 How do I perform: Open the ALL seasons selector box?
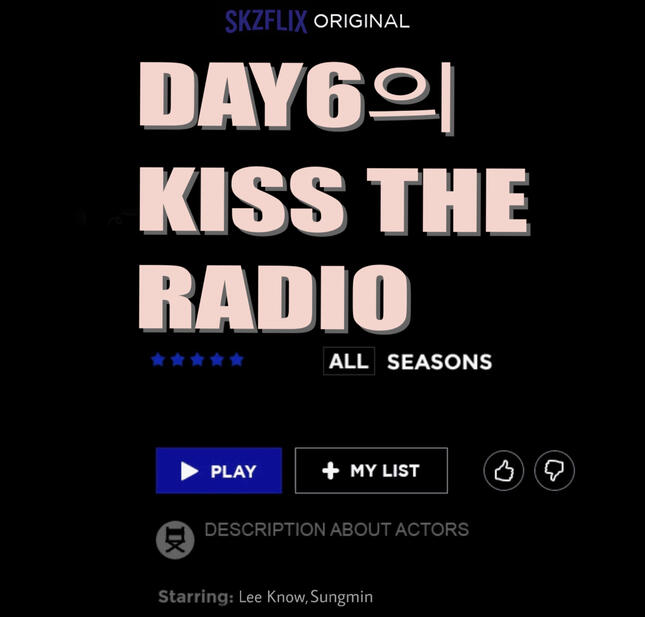[349, 361]
